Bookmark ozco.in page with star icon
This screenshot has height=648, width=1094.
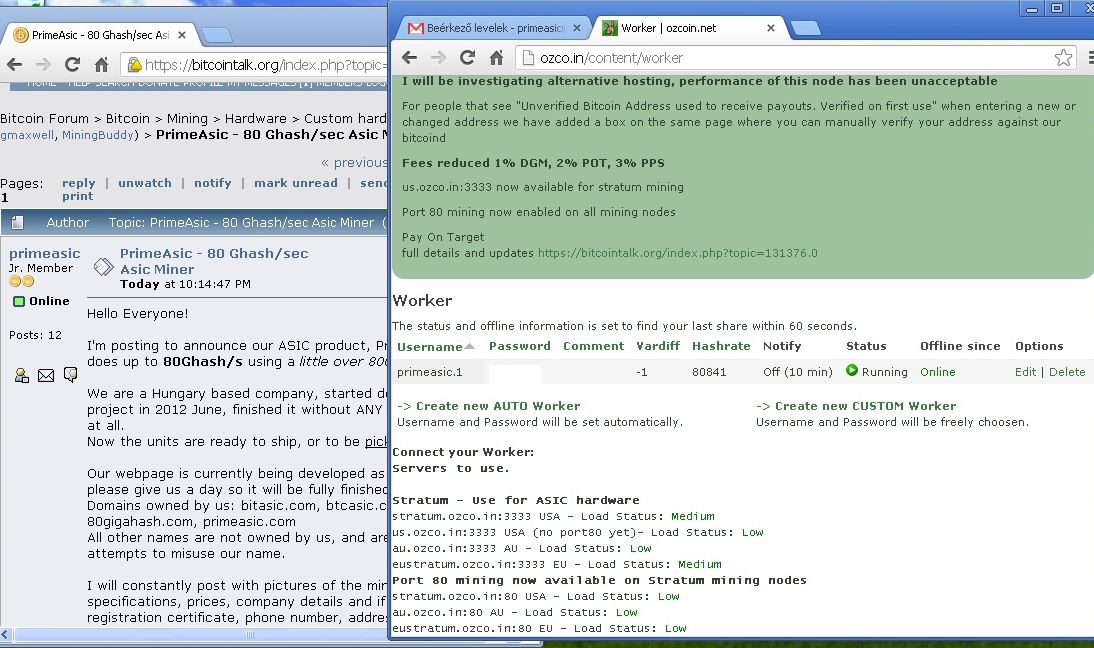[x=1063, y=58]
